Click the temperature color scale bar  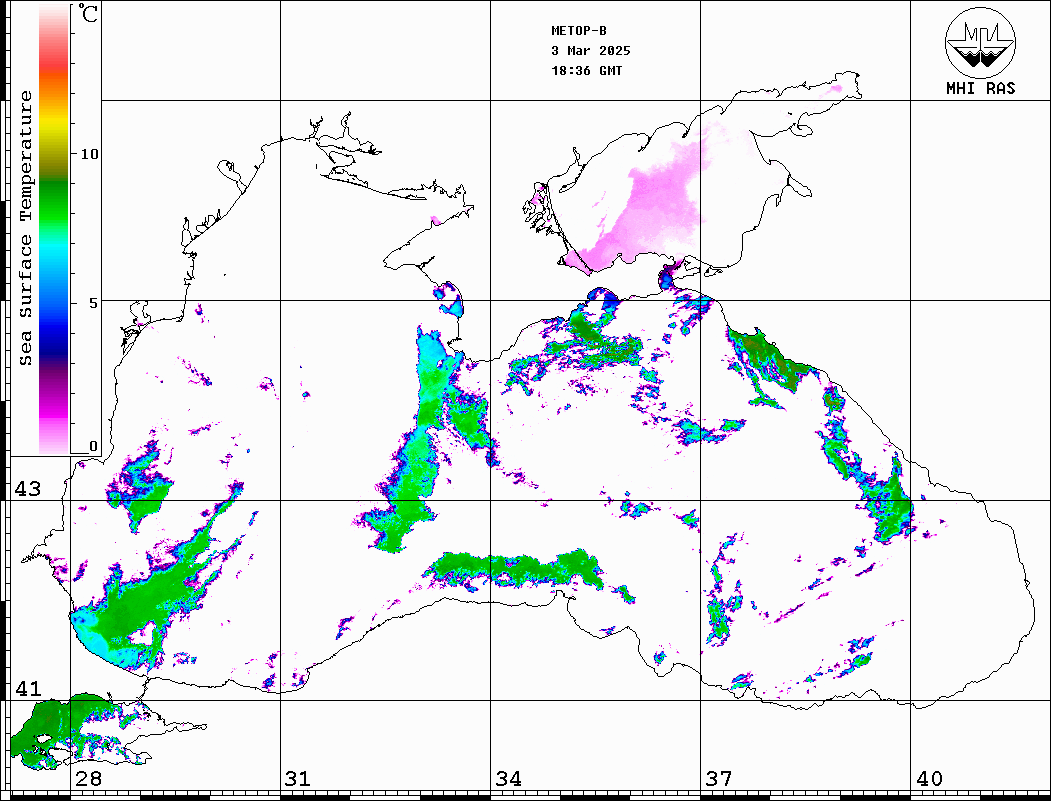coord(54,229)
